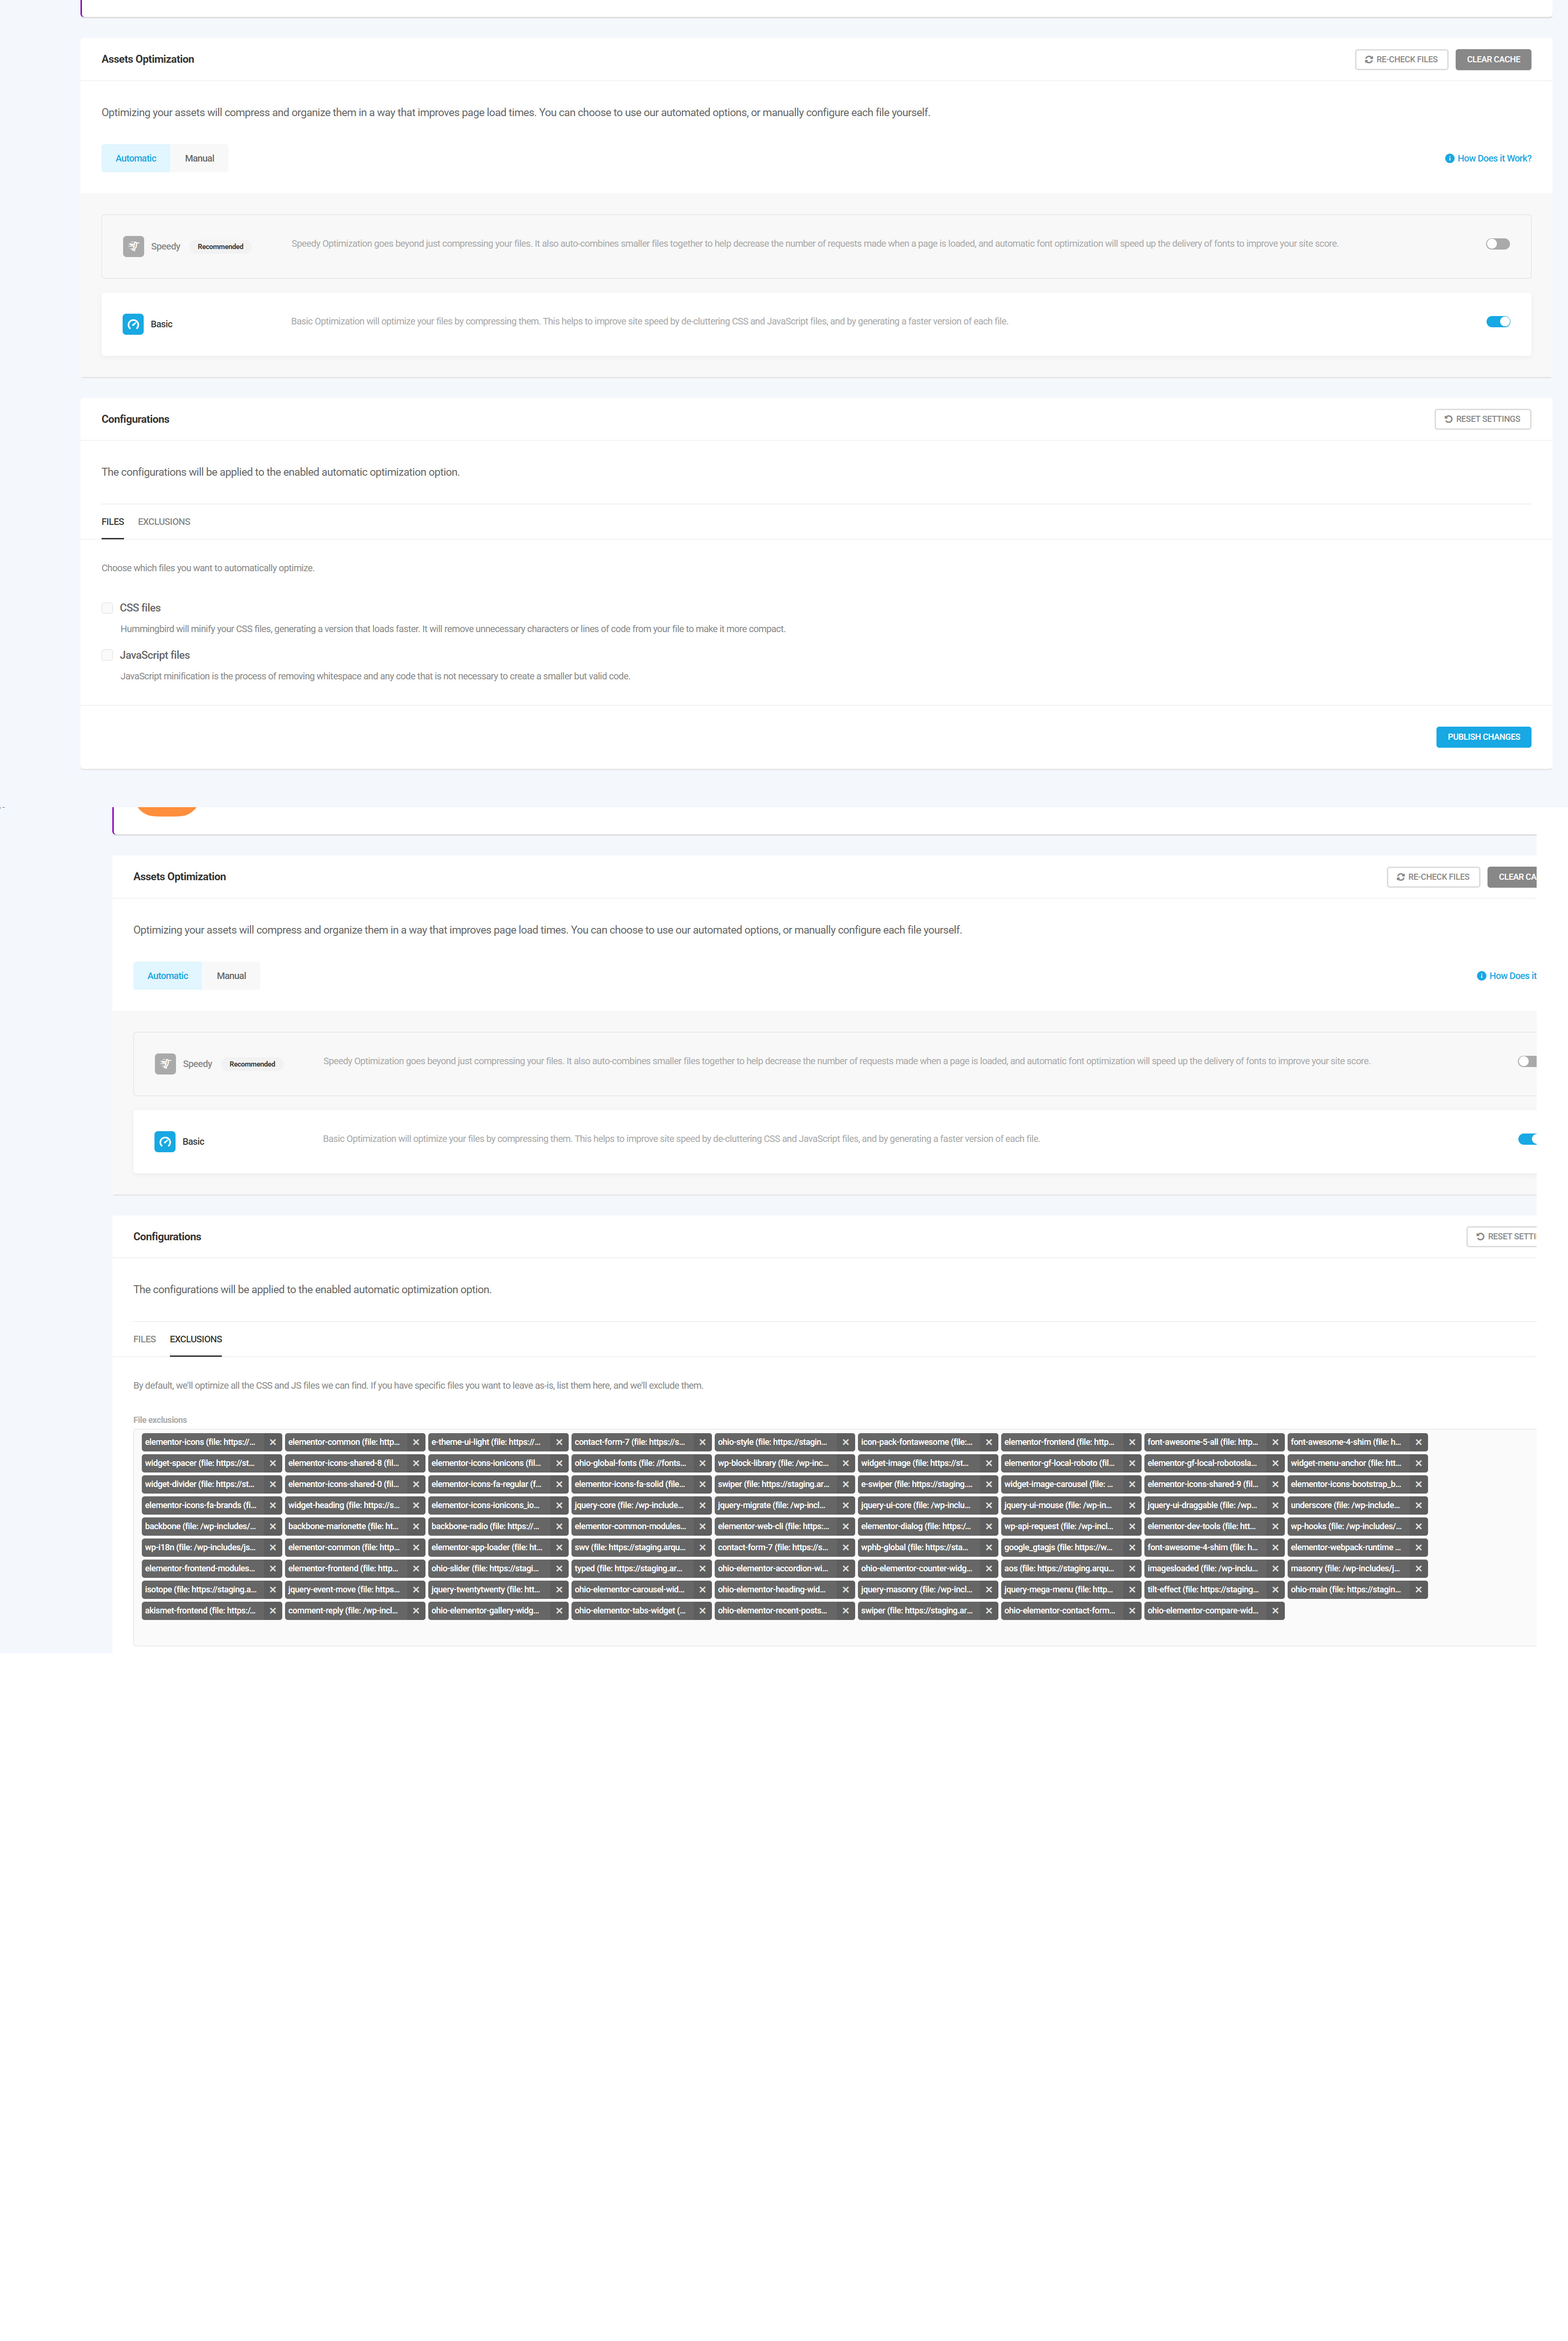Screen dimensions: 1568x2341
Task: Remove ohio-slider exclusion tag
Action: tap(559, 1568)
